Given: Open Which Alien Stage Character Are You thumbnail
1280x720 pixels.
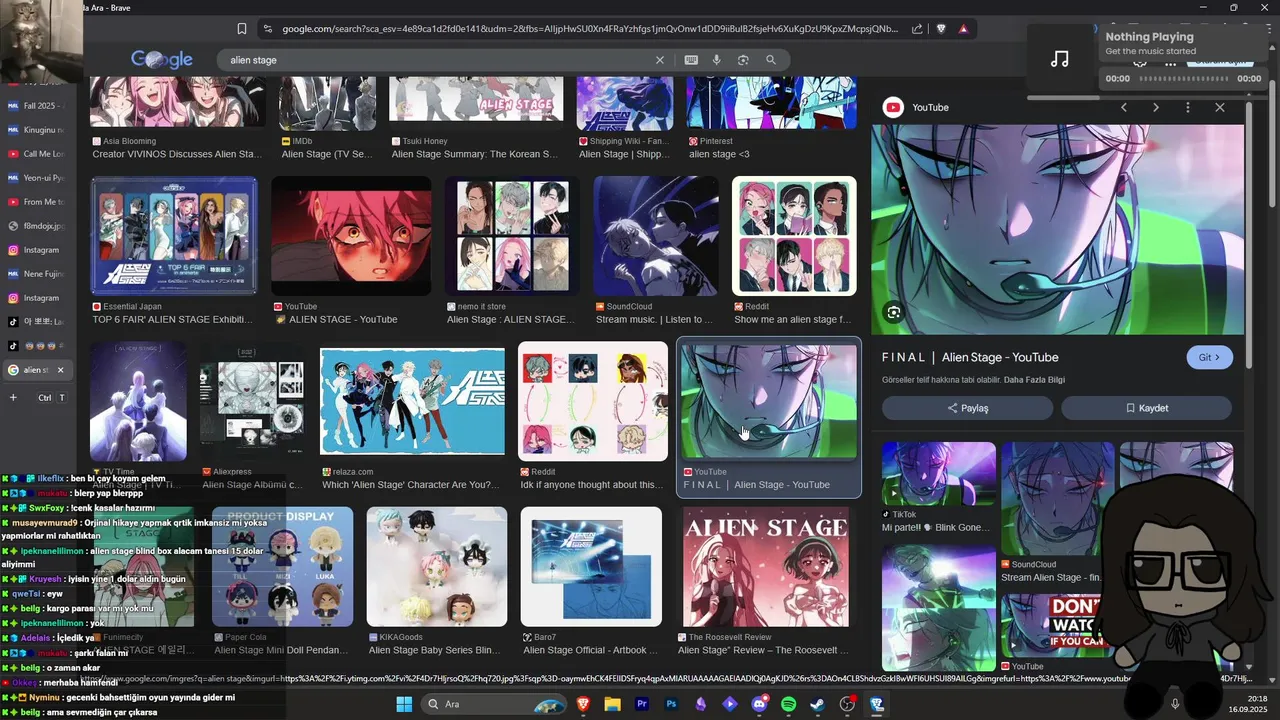Looking at the screenshot, I should [412, 400].
